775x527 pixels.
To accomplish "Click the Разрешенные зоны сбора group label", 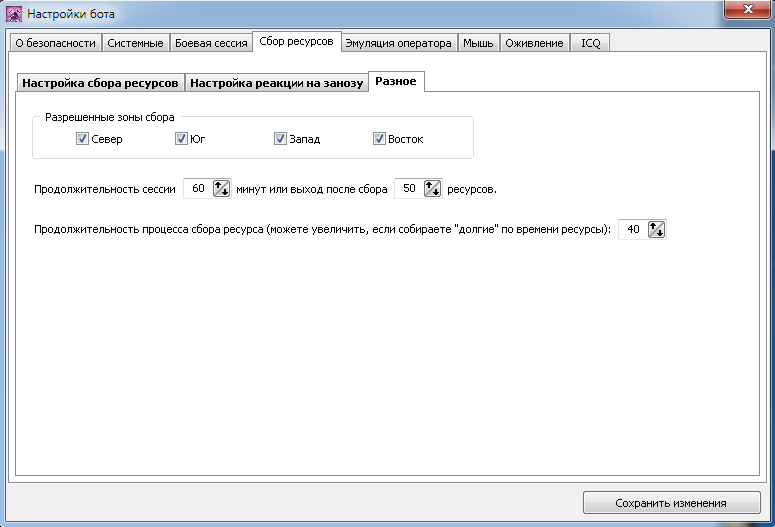I will (110, 117).
